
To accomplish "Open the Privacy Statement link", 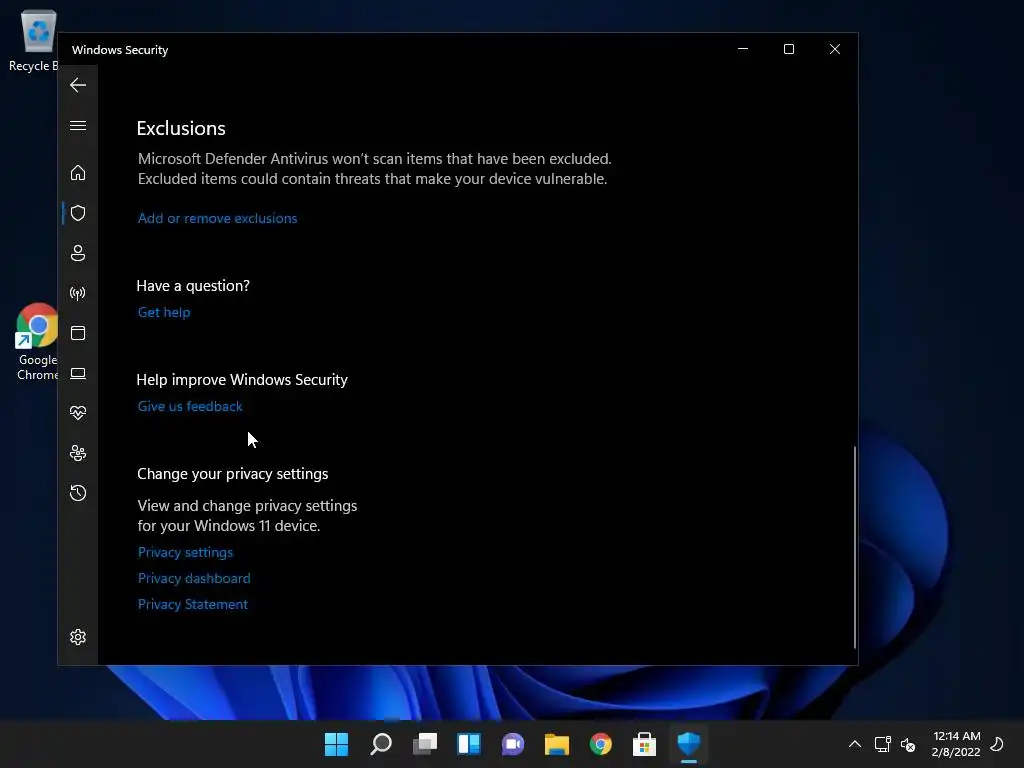I will pos(193,605).
